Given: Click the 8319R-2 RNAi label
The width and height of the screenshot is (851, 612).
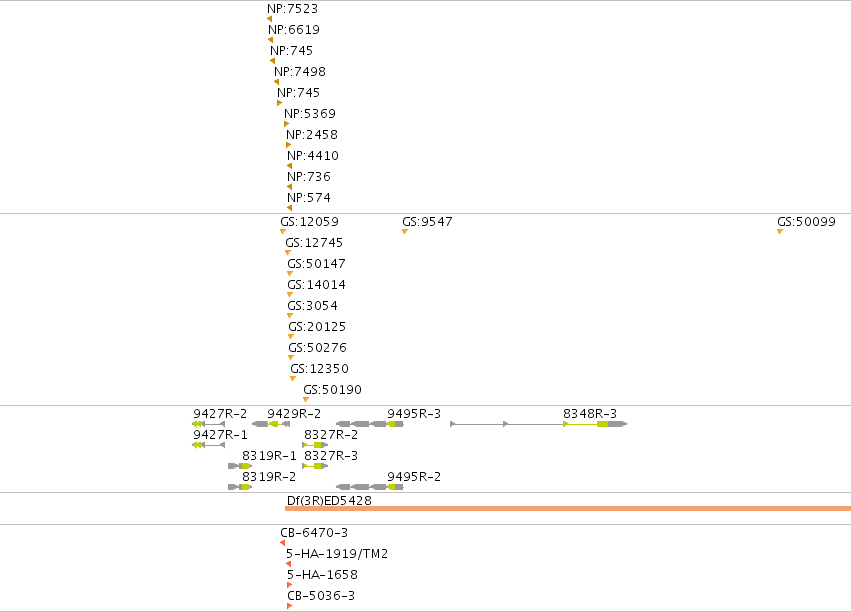Looking at the screenshot, I should (x=269, y=477).
